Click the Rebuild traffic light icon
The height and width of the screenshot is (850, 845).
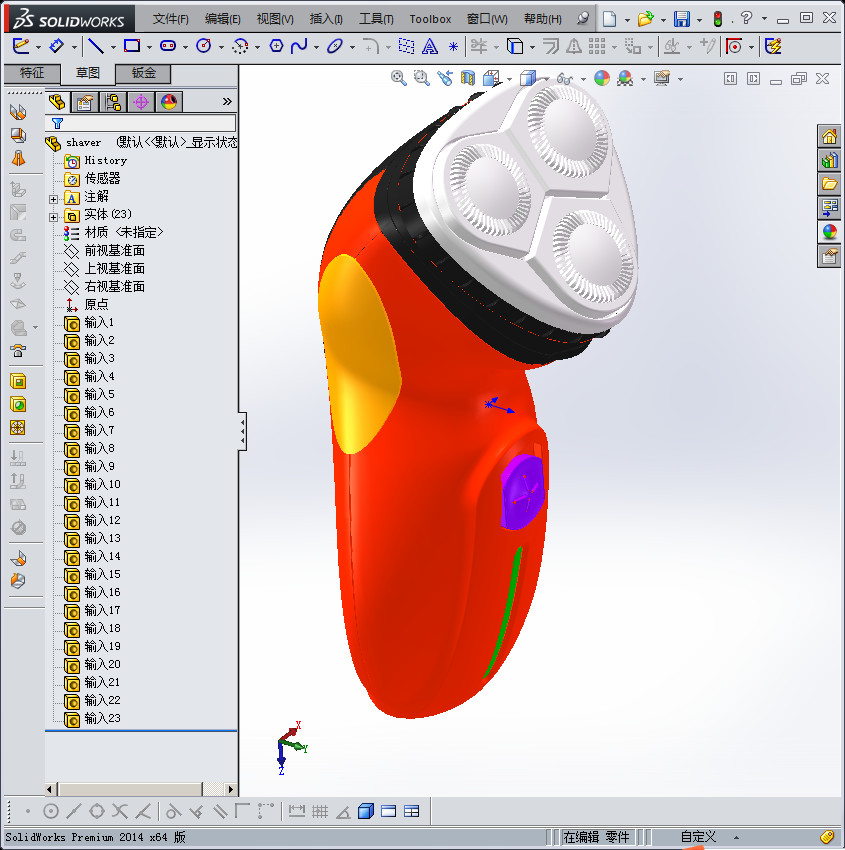coord(718,20)
